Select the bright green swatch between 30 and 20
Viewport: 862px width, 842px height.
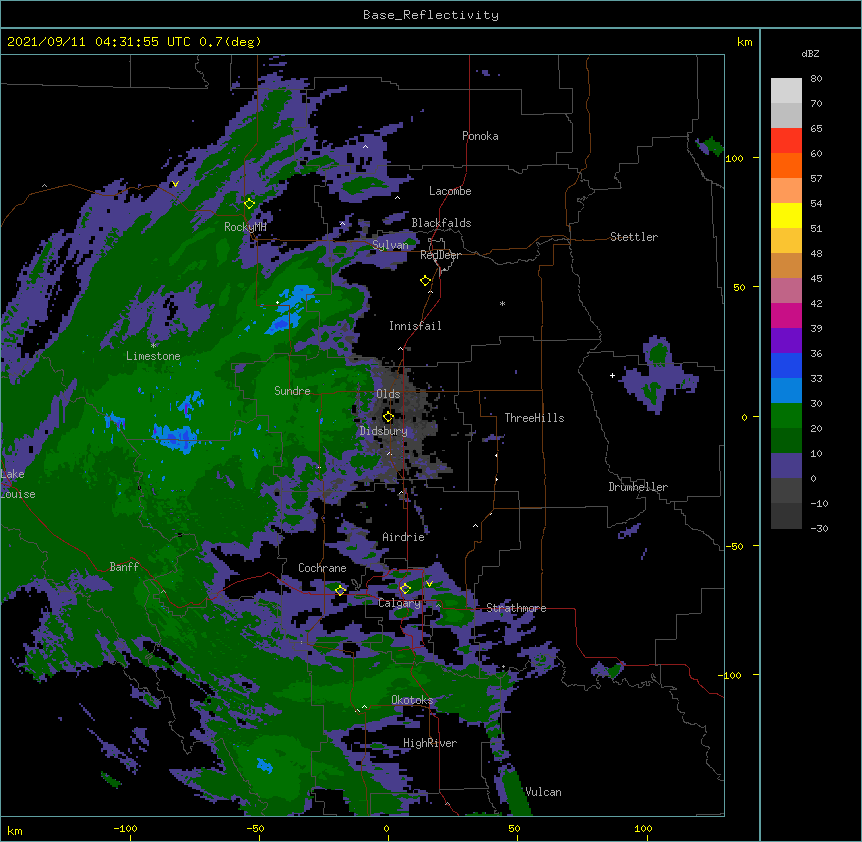[786, 416]
